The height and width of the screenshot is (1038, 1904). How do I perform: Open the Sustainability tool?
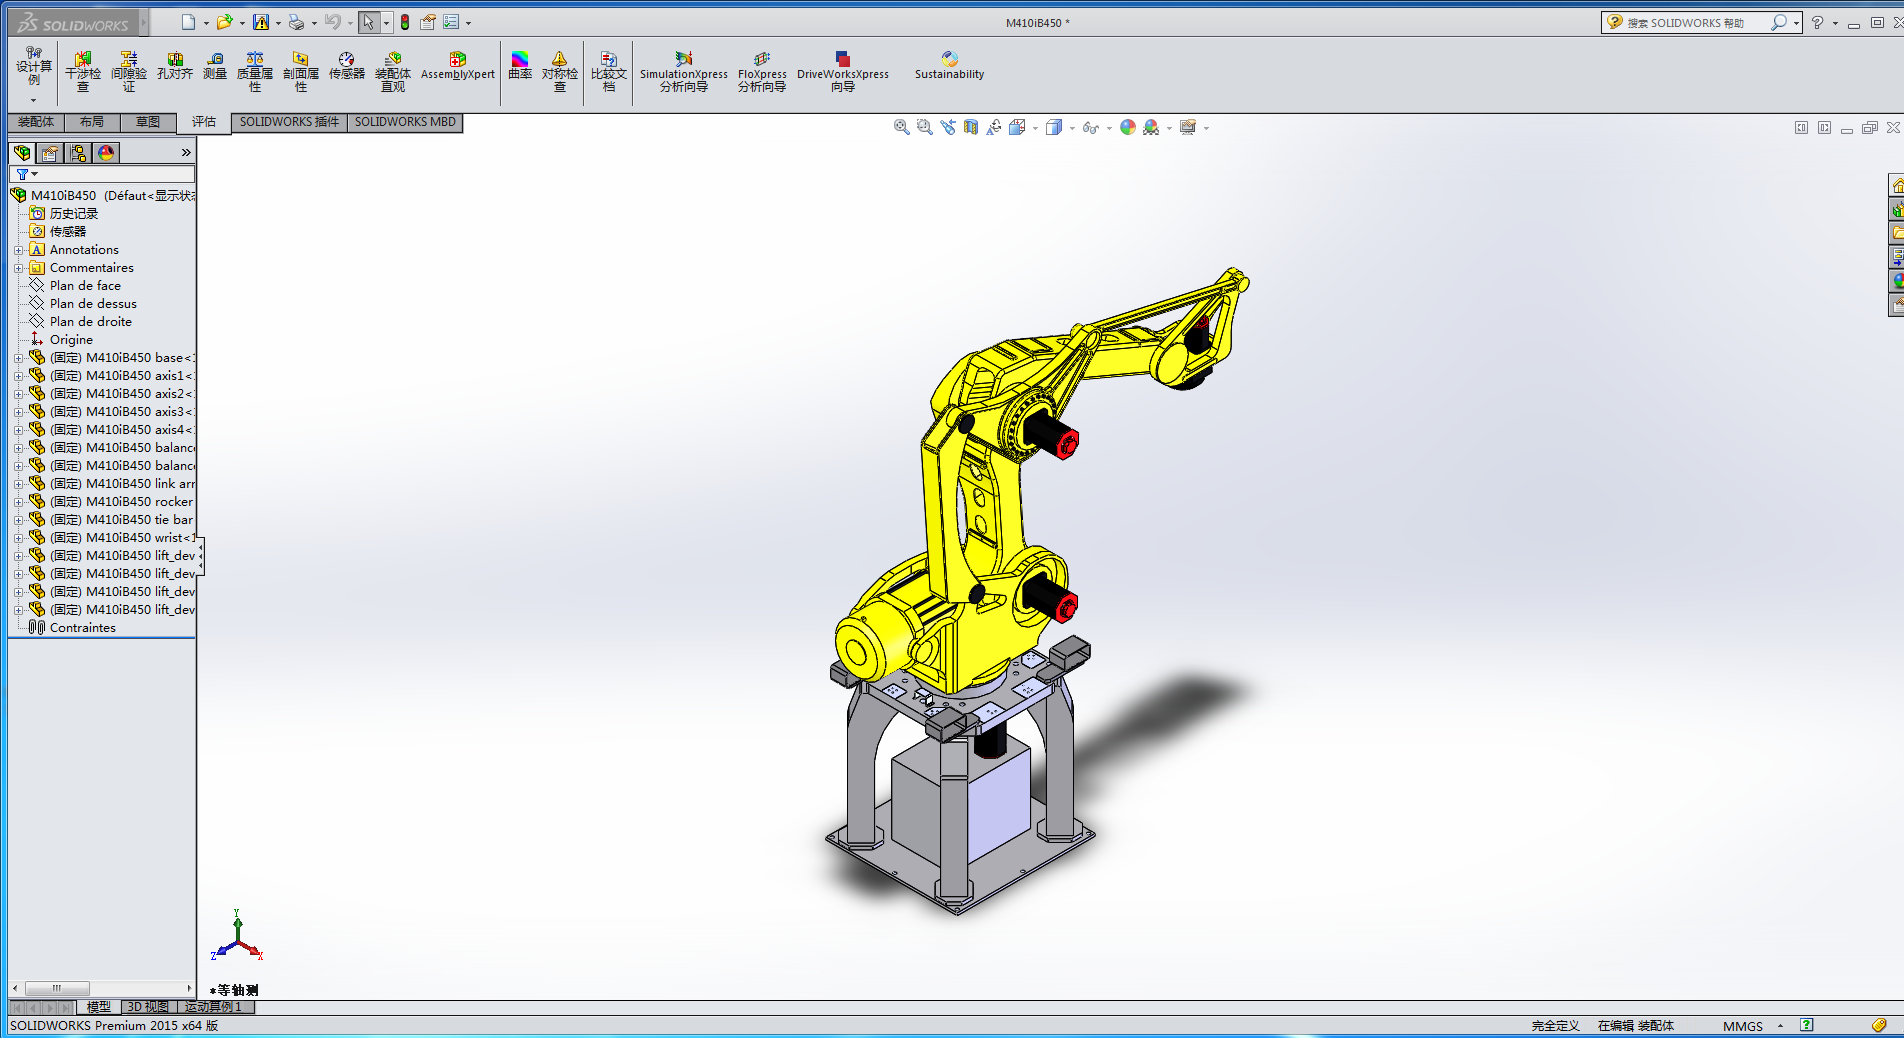click(947, 70)
